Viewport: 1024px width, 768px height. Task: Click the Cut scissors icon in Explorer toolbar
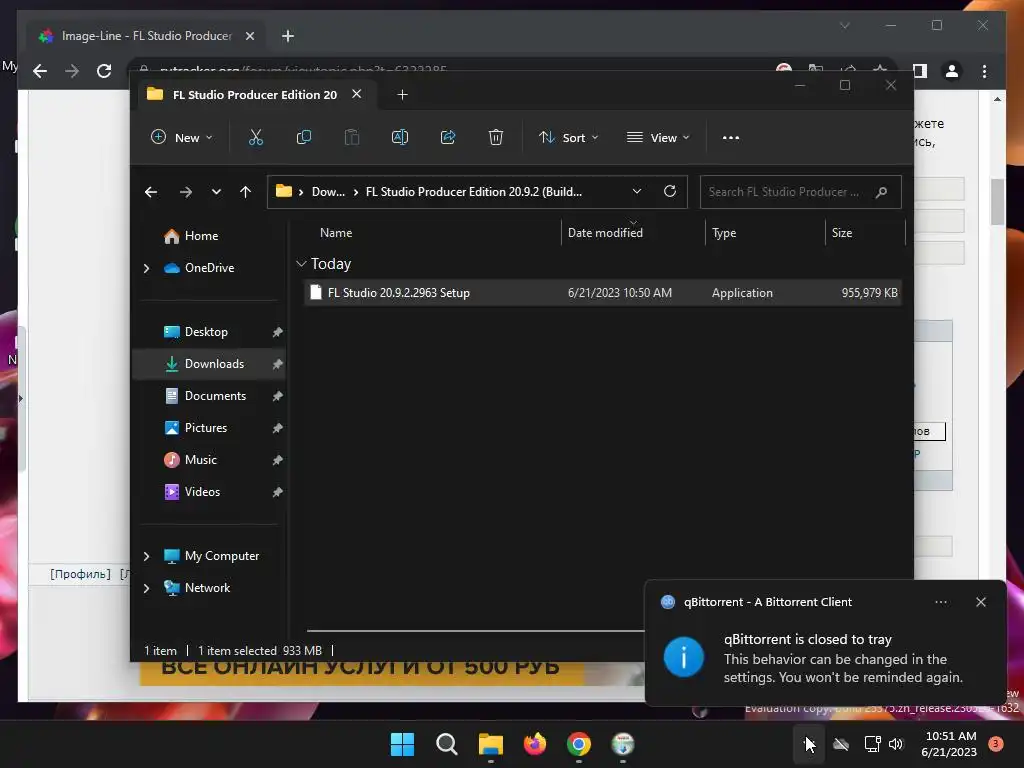[x=255, y=137]
